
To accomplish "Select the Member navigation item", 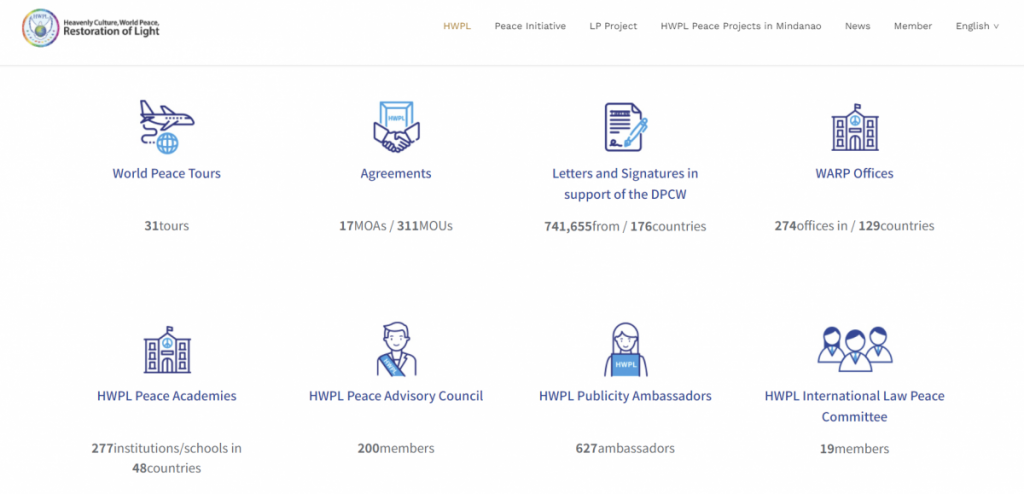I will 912,26.
